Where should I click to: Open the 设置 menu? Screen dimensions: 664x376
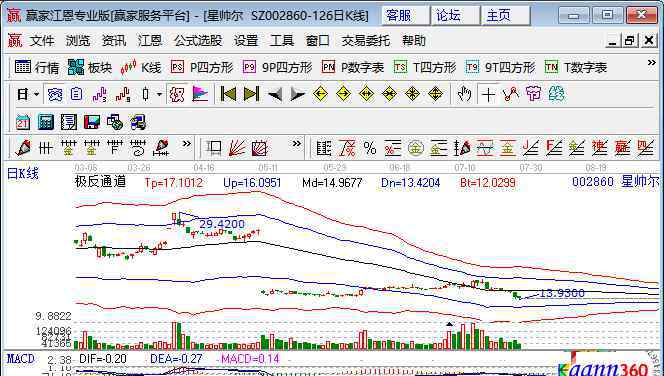tap(246, 41)
